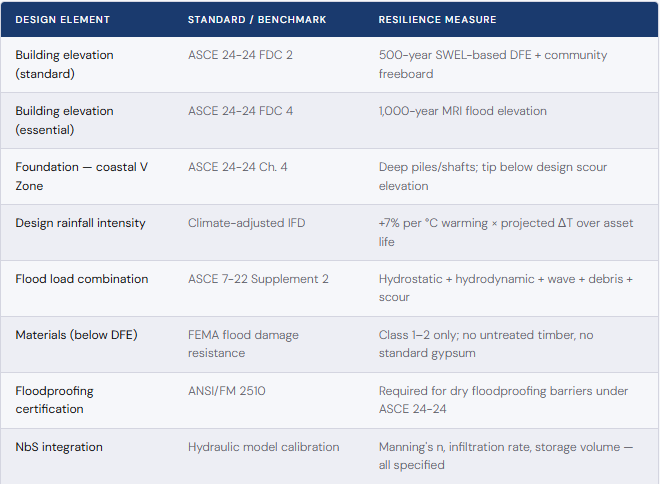Click the FEMA flood damage resistance text
660x484 pixels.
(x=243, y=344)
